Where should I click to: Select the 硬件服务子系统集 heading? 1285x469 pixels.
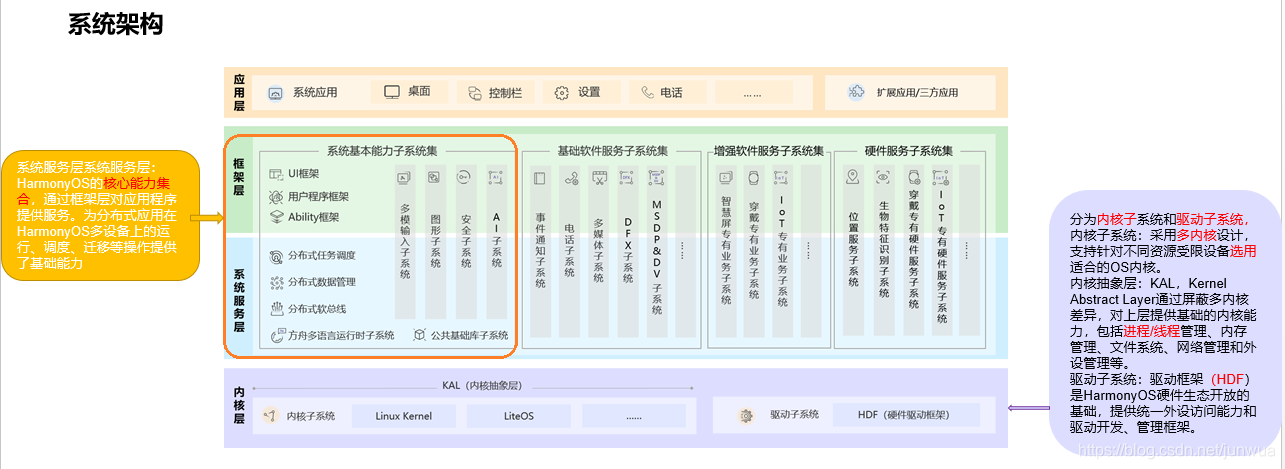(x=909, y=151)
